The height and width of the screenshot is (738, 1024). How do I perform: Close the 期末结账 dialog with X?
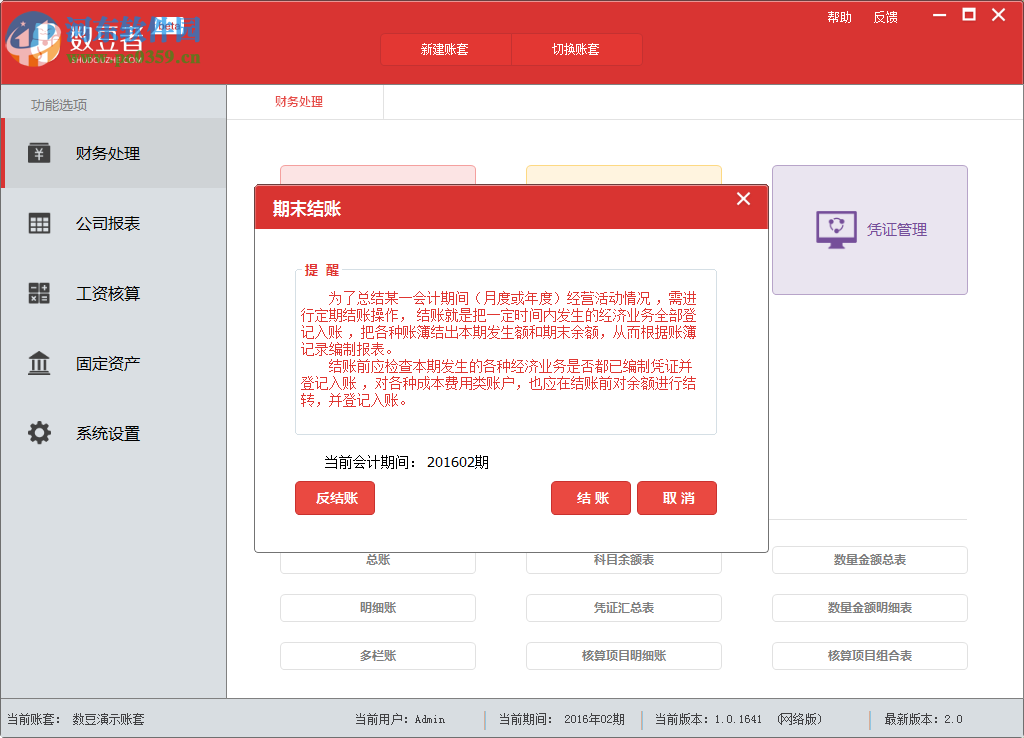click(743, 199)
